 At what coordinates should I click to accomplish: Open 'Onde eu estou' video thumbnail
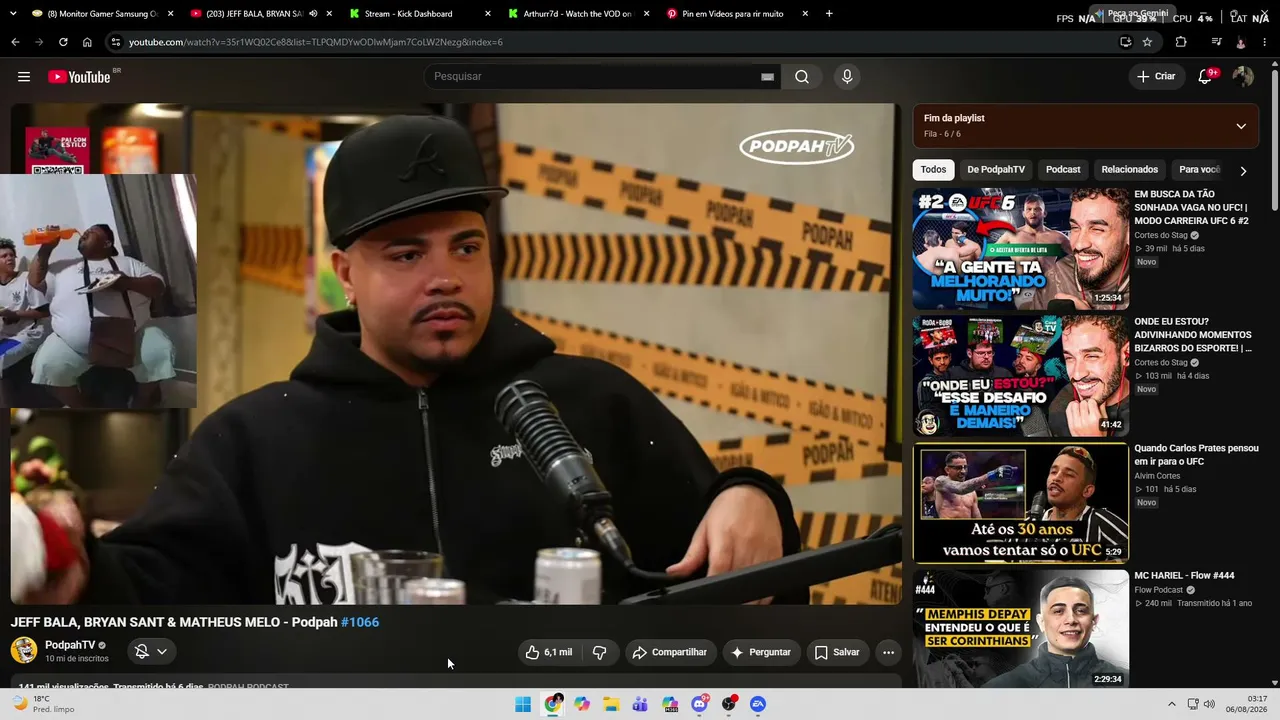(x=1020, y=376)
